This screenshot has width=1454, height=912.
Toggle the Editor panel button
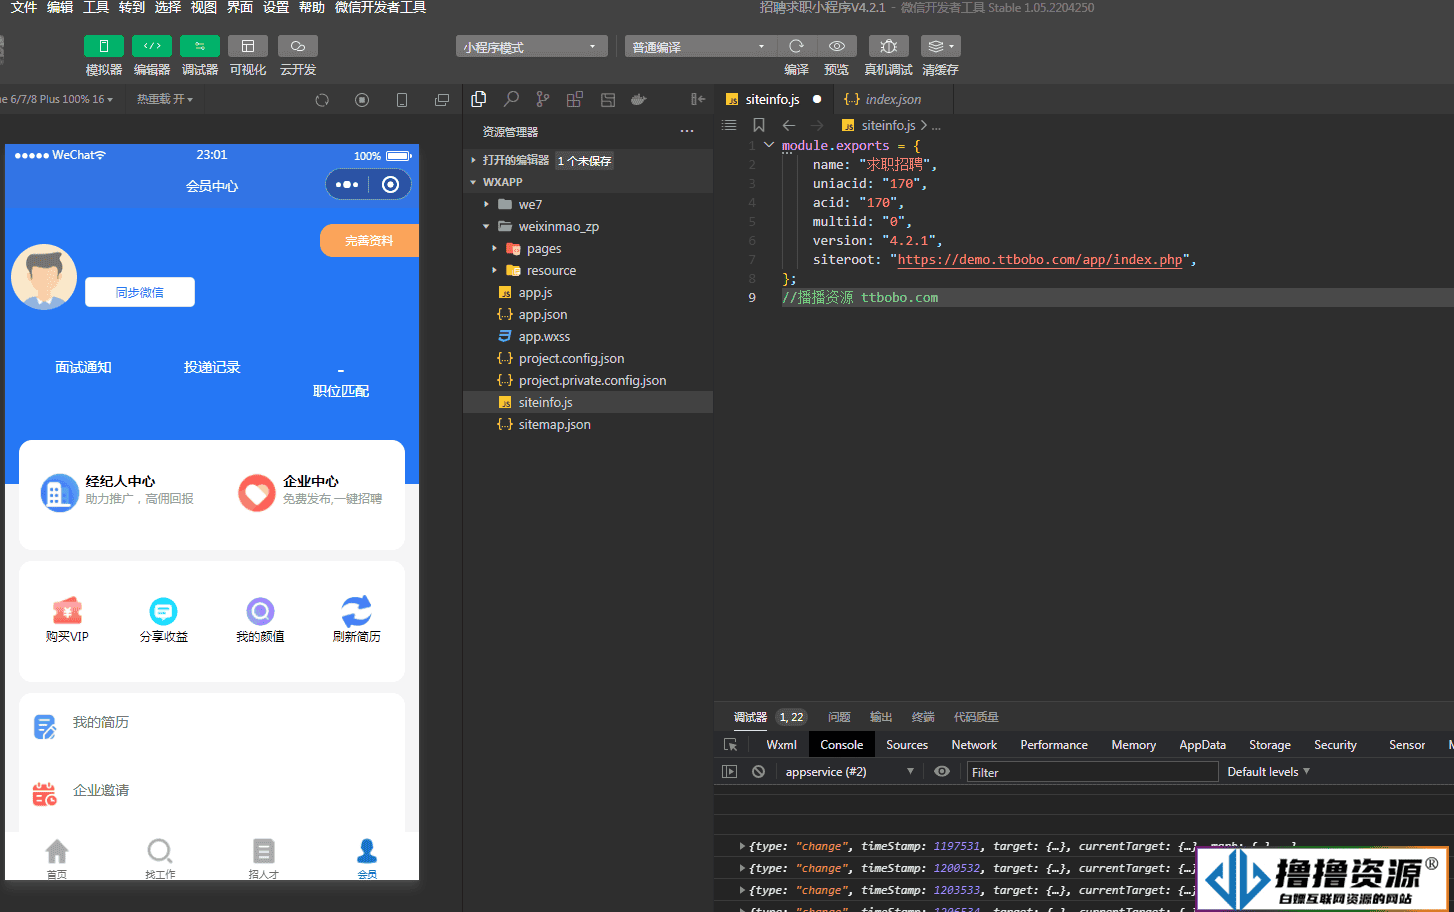pyautogui.click(x=152, y=46)
